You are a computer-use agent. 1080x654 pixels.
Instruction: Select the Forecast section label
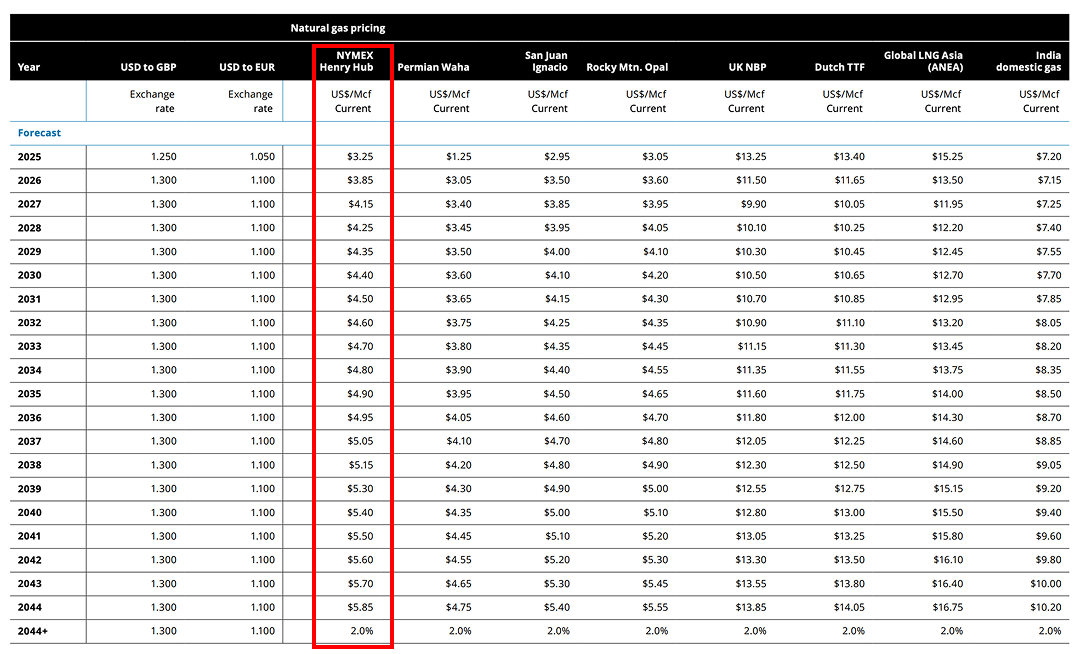(39, 133)
